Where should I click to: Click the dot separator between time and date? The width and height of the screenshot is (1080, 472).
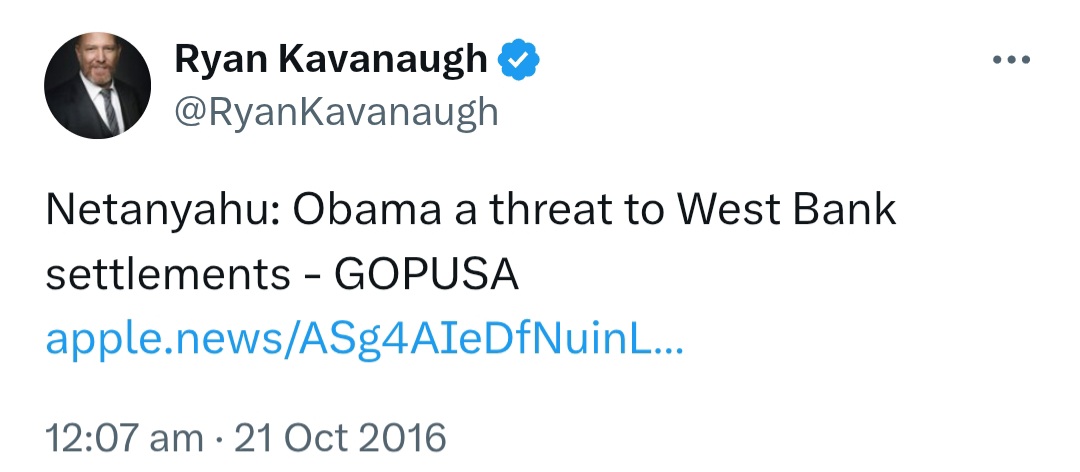pos(219,439)
